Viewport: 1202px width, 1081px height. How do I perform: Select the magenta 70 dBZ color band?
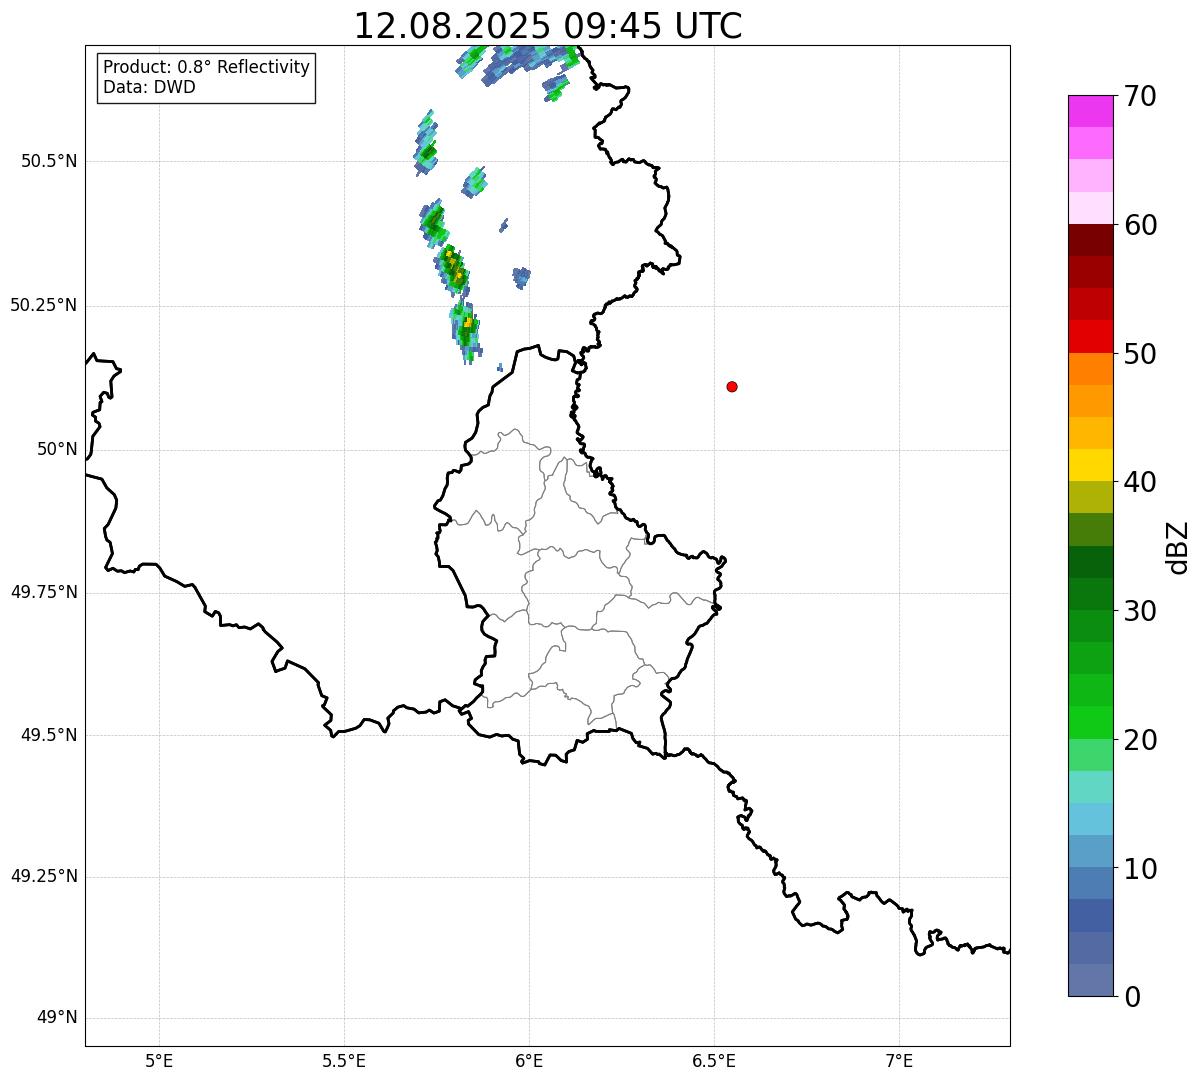1090,111
